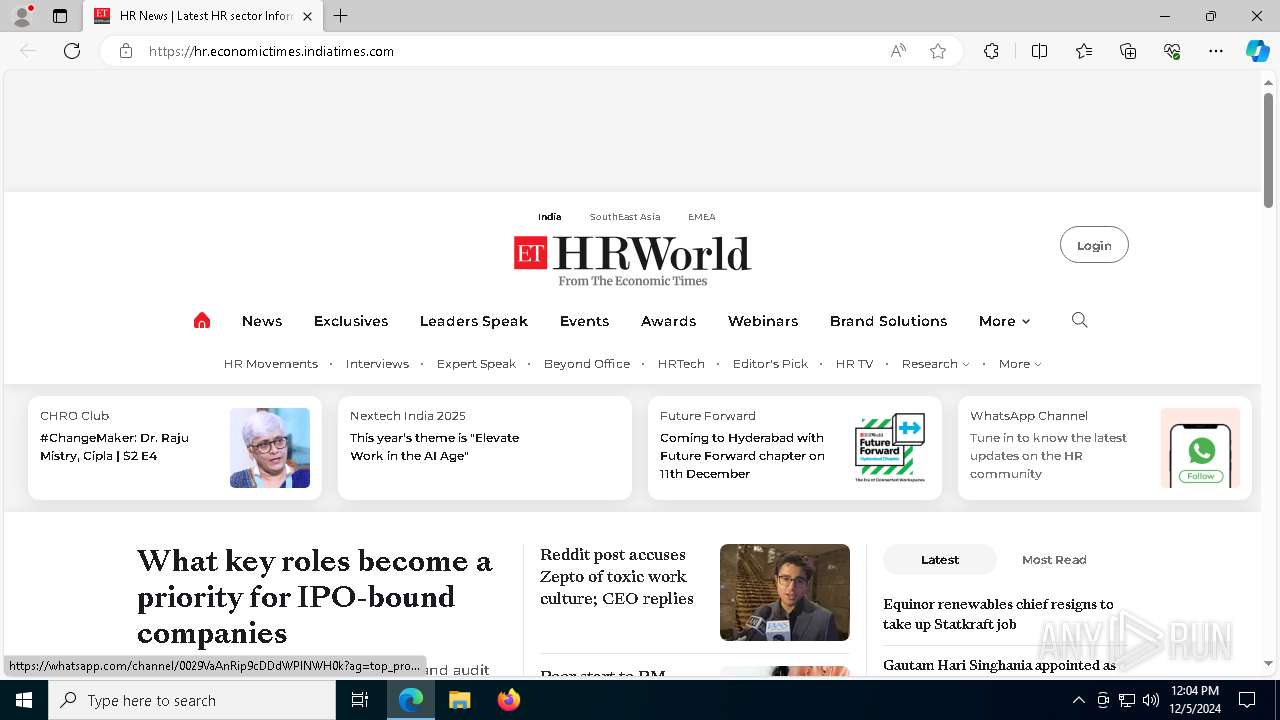This screenshot has width=1280, height=720.
Task: Expand the More dropdown in secondary nav
Action: tap(1020, 364)
